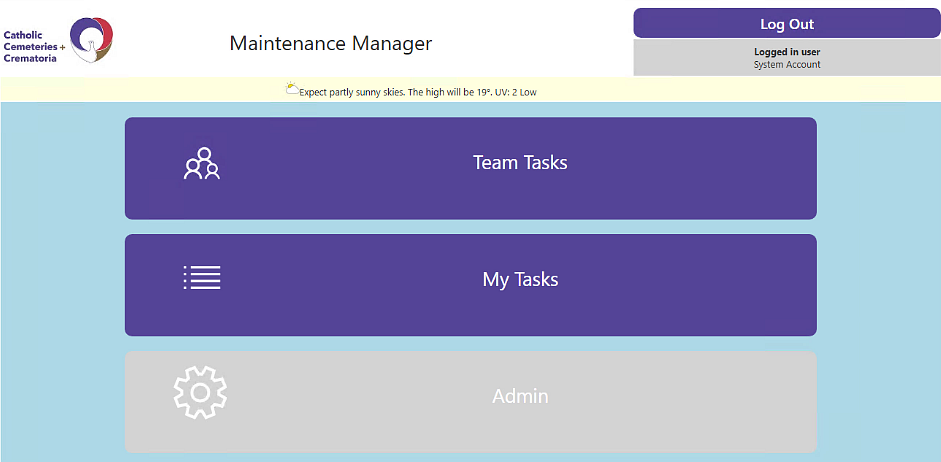This screenshot has height=462, width=941.
Task: Click the Catholic Cemeteries logo emblem
Action: point(91,40)
